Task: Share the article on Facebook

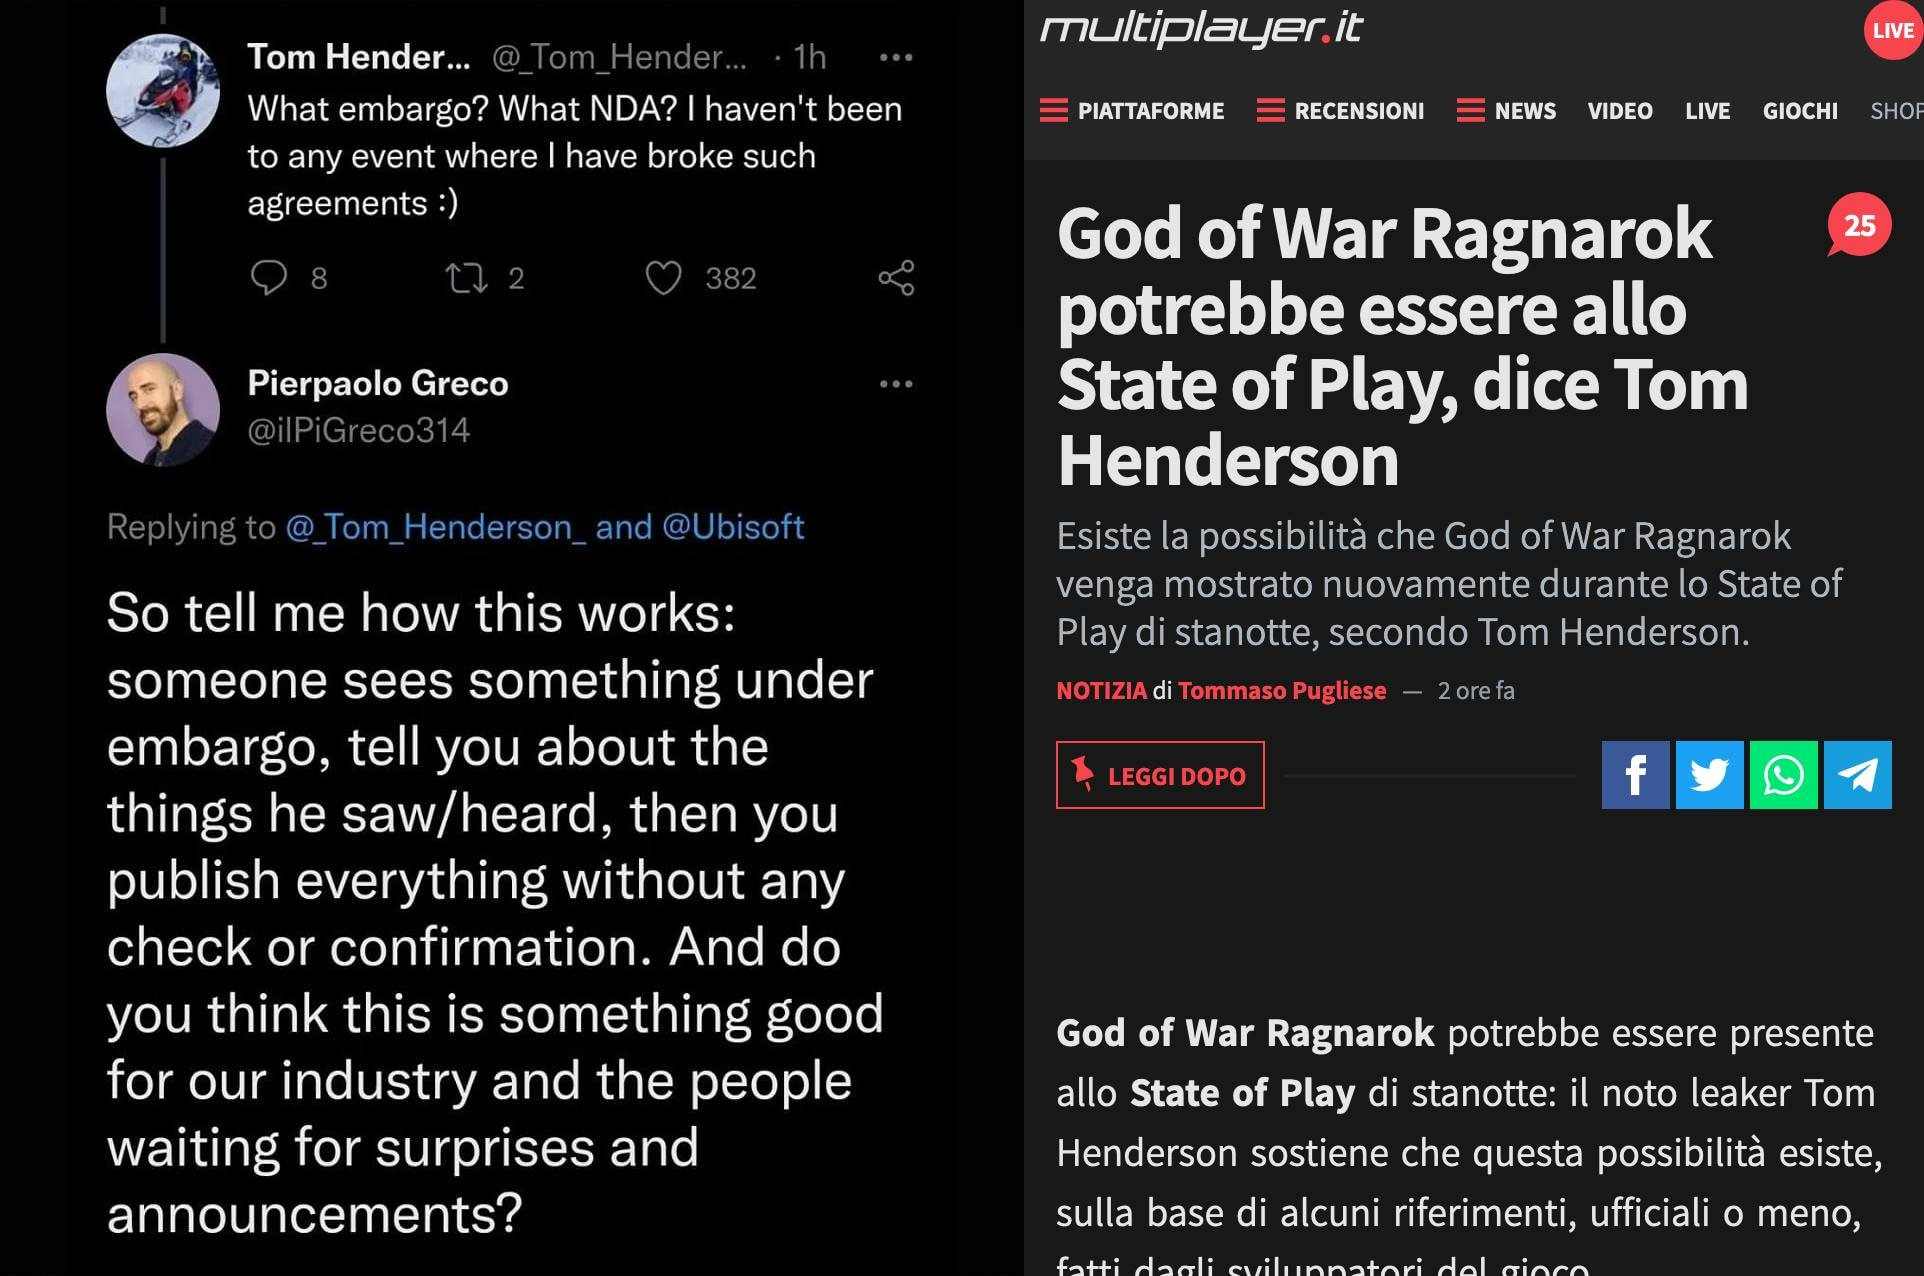Action: tap(1635, 774)
